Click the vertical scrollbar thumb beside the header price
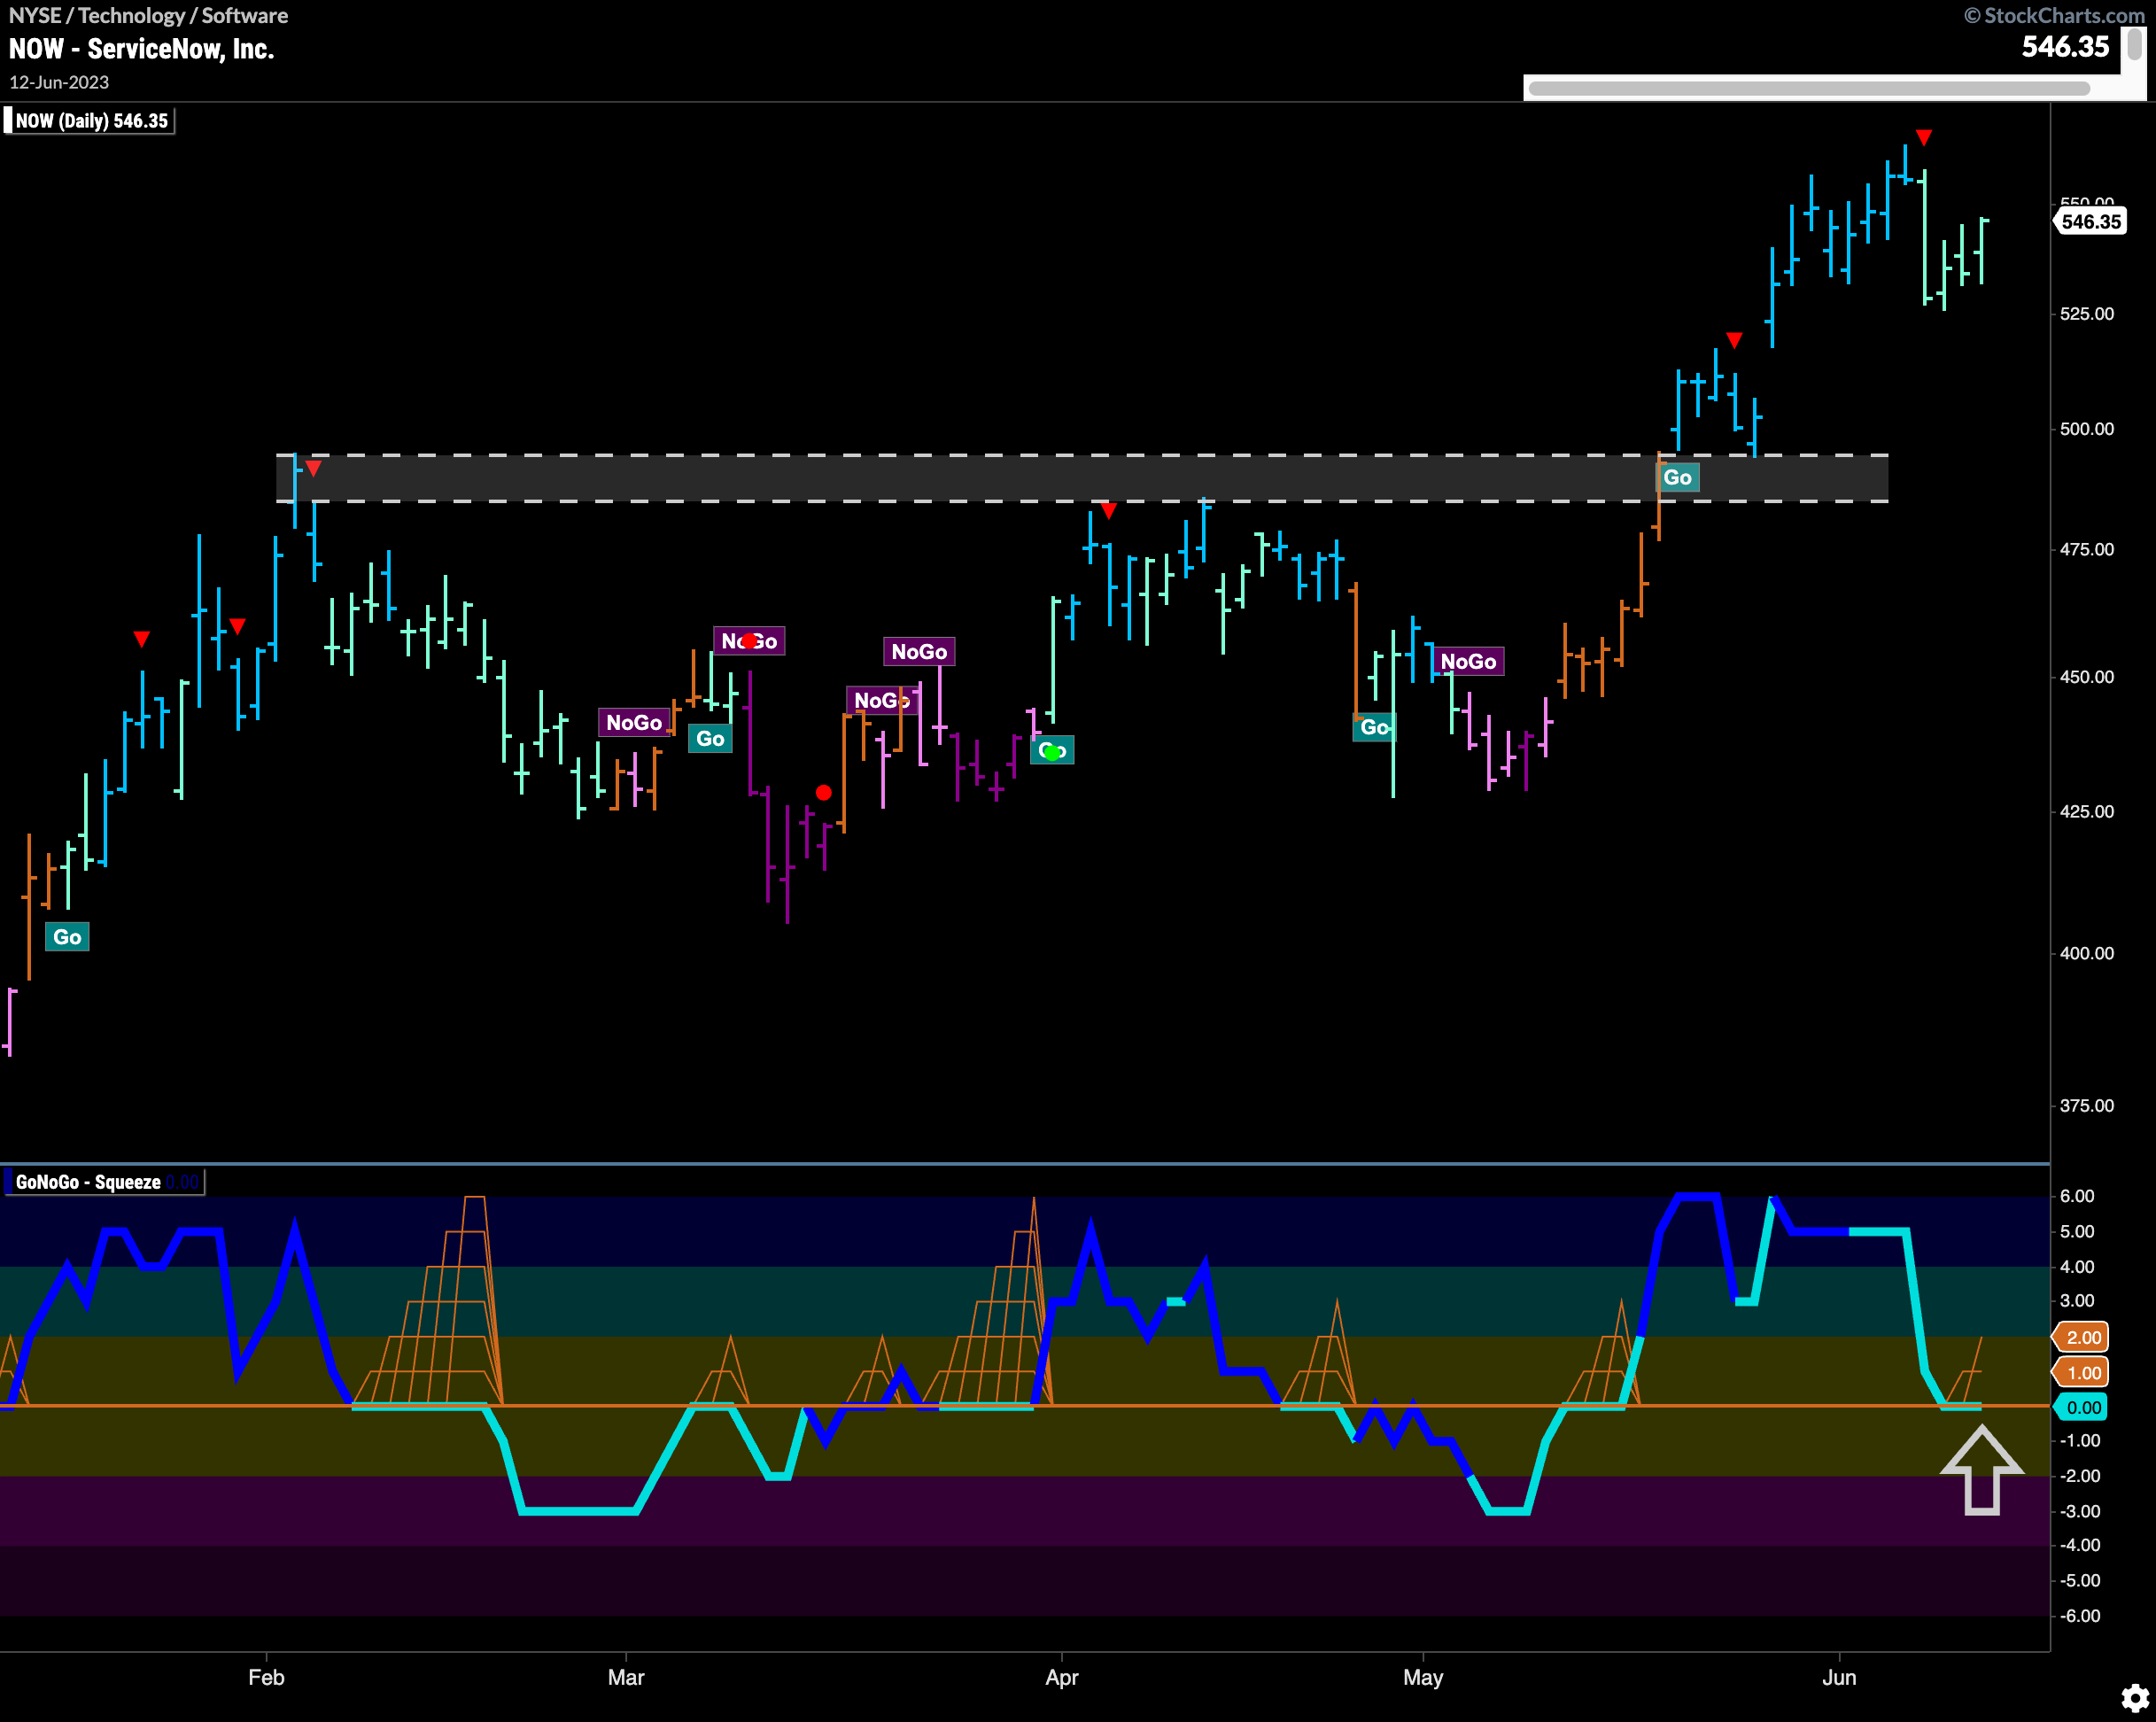Image resolution: width=2156 pixels, height=1722 pixels. tap(2134, 45)
